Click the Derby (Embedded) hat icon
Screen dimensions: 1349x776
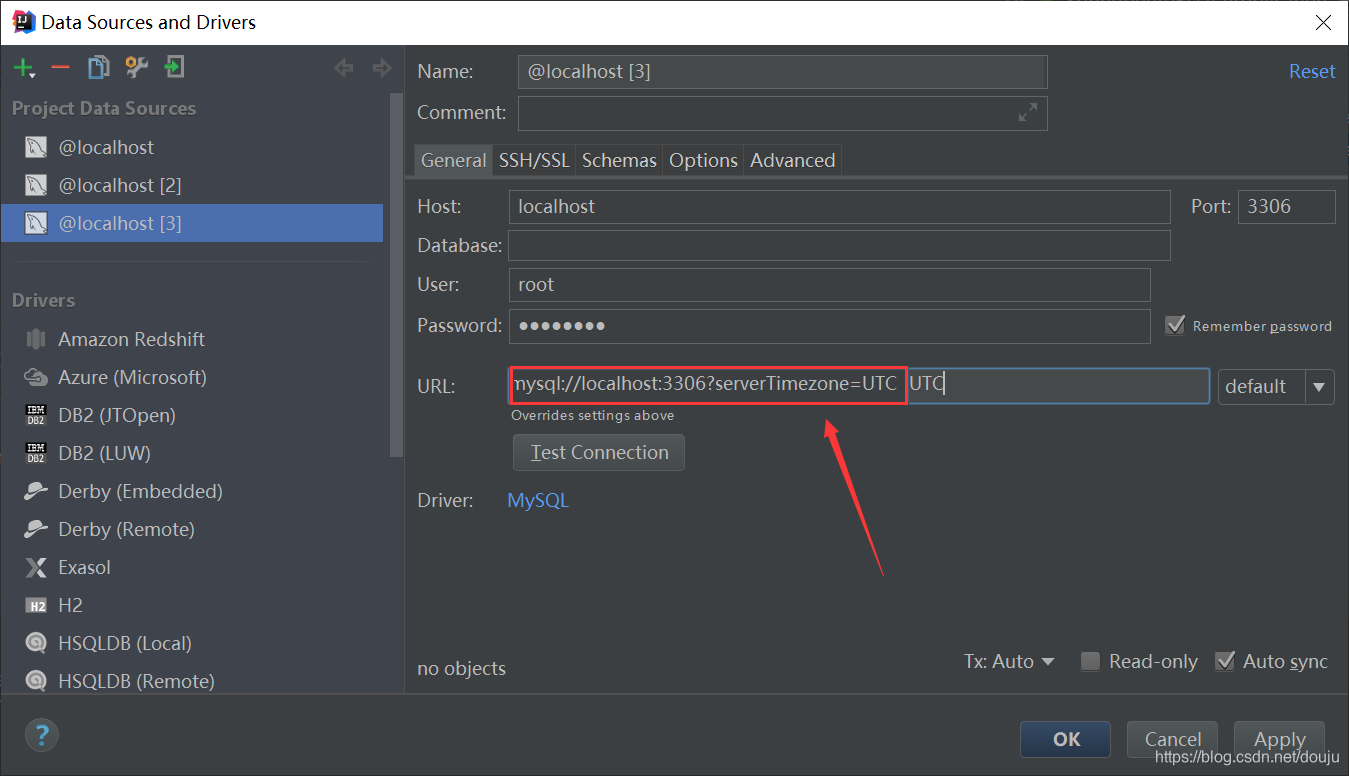pos(36,491)
